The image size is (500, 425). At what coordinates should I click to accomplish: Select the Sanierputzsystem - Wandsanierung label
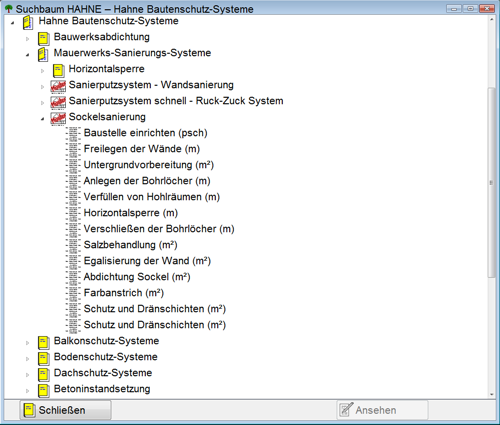coord(151,85)
